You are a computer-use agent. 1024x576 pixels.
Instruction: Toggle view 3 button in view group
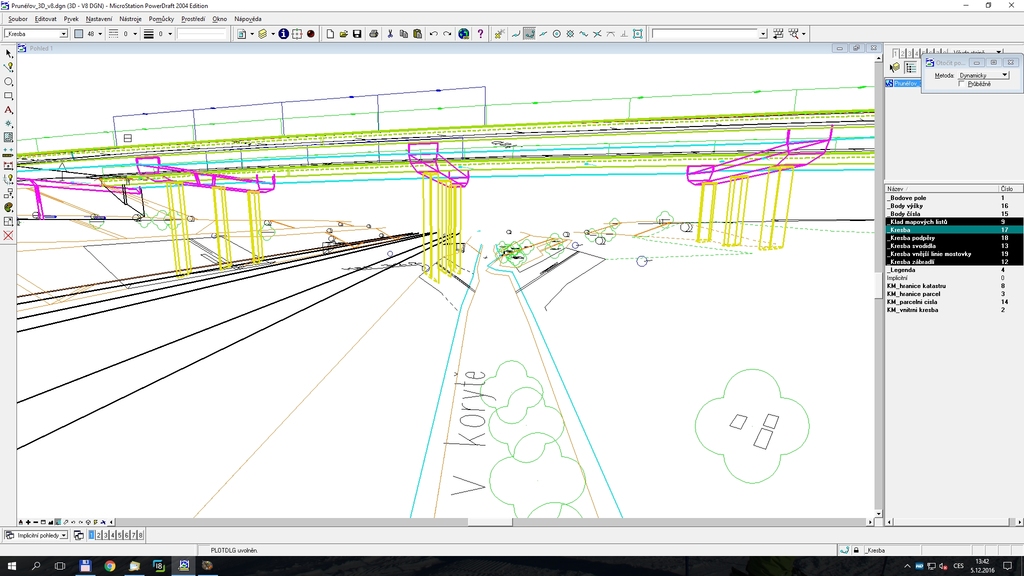pos(106,535)
